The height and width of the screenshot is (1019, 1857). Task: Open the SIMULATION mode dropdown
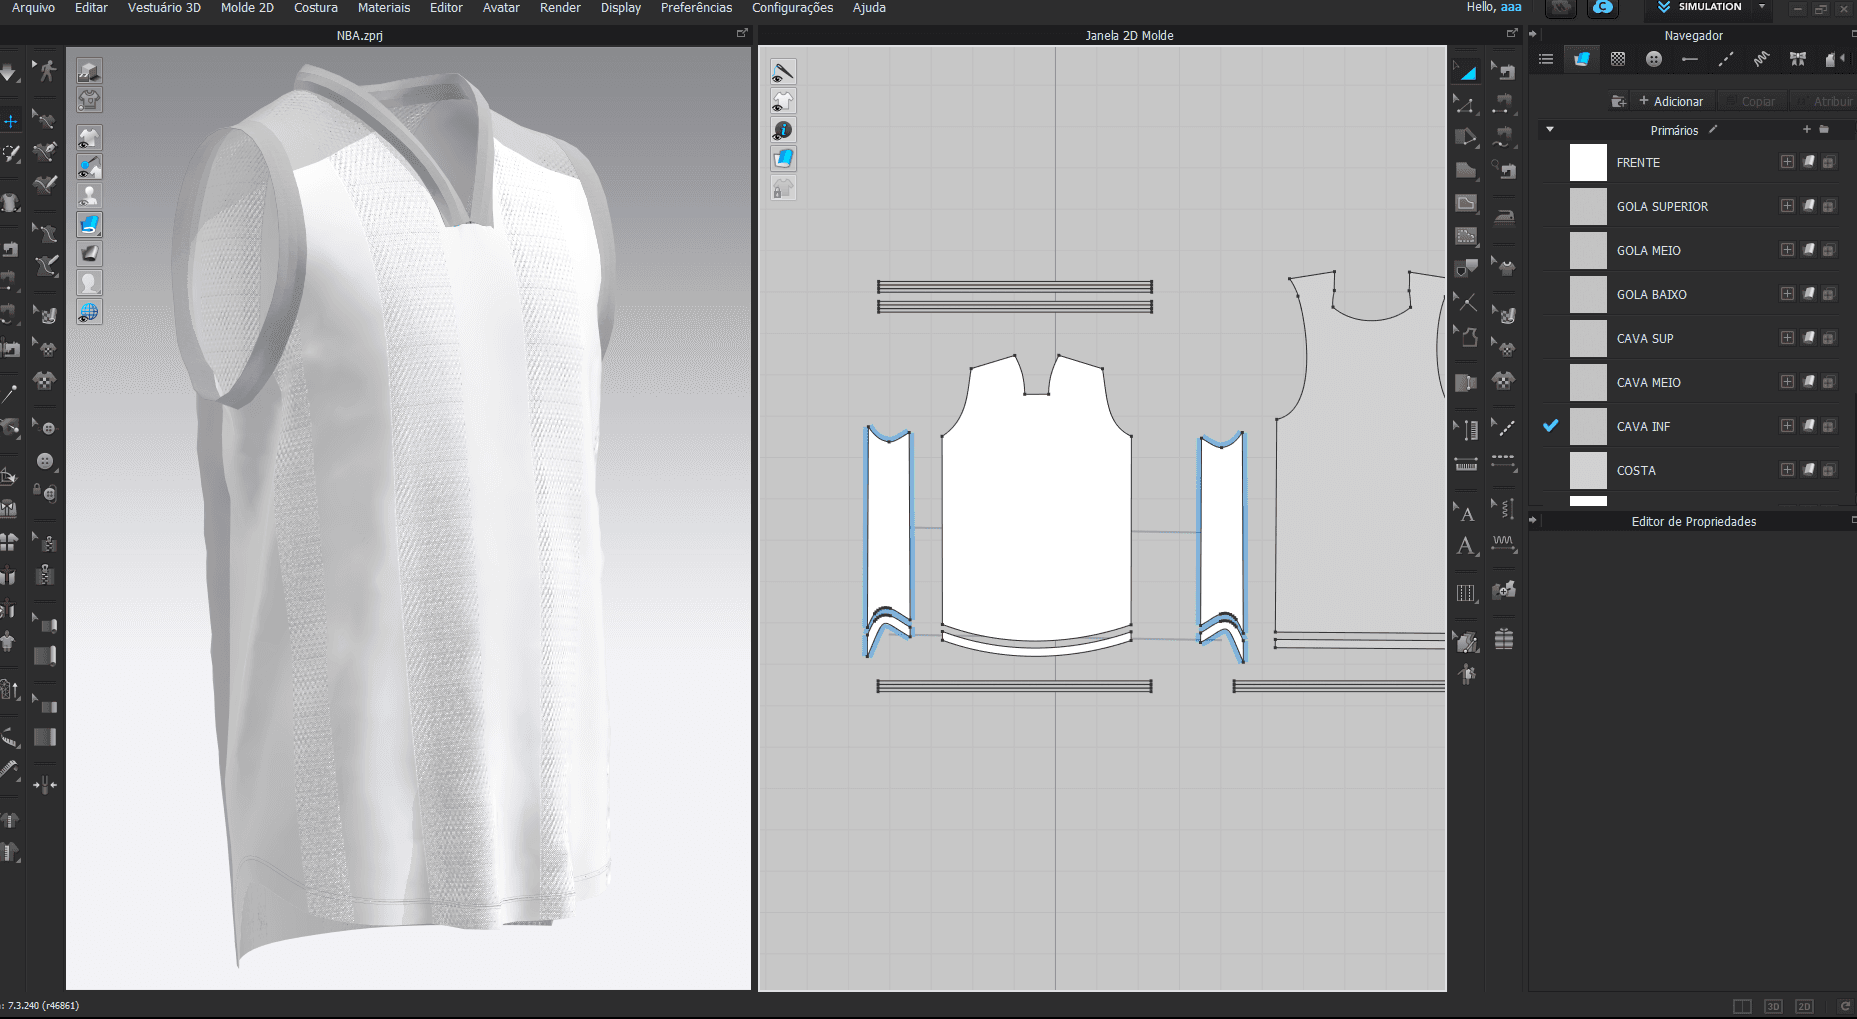1762,7
